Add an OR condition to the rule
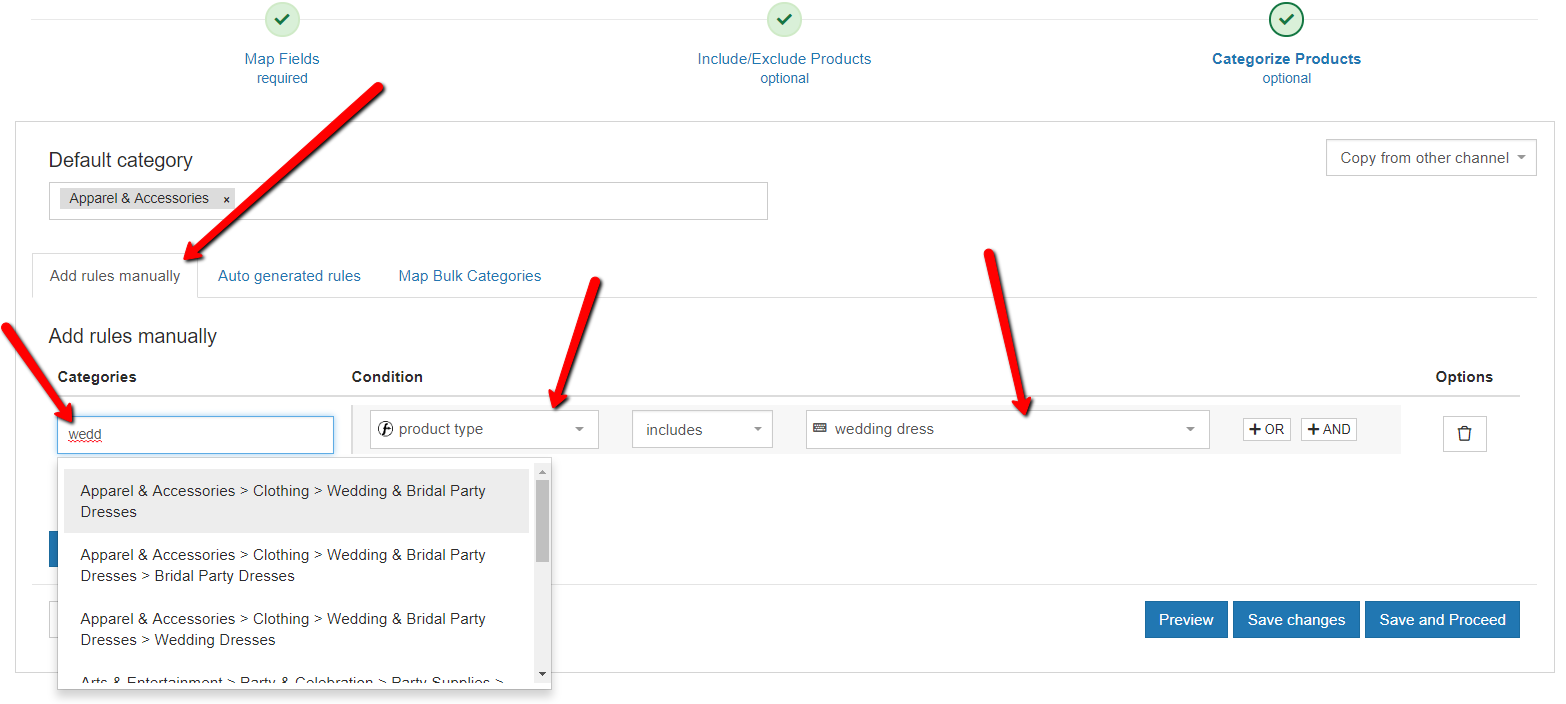The width and height of the screenshot is (1566, 704). [1267, 429]
